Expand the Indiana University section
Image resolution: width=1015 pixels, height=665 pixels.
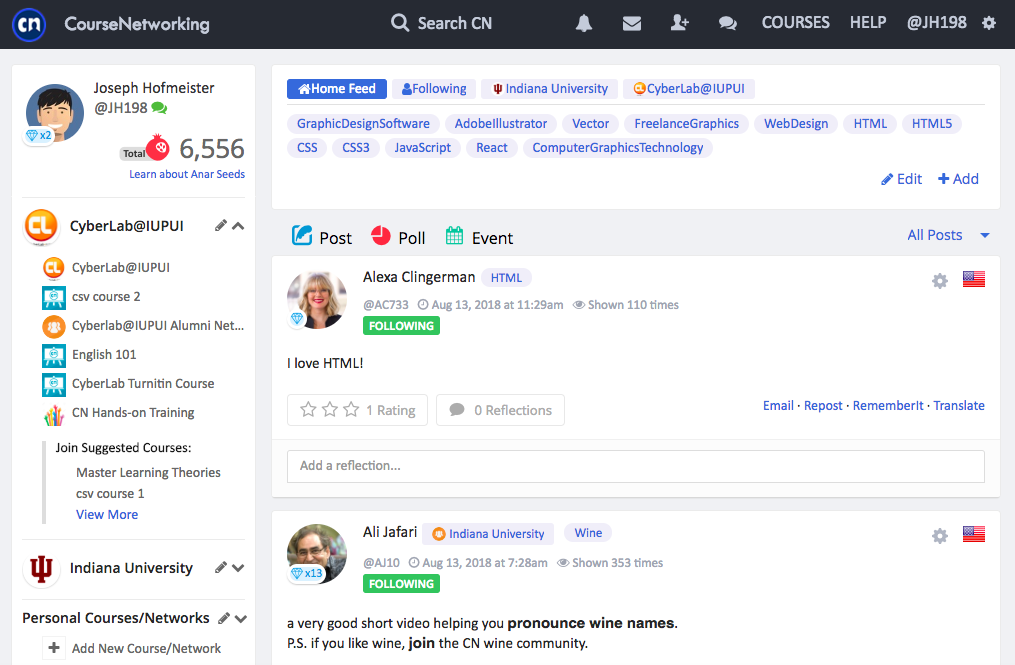click(x=238, y=568)
